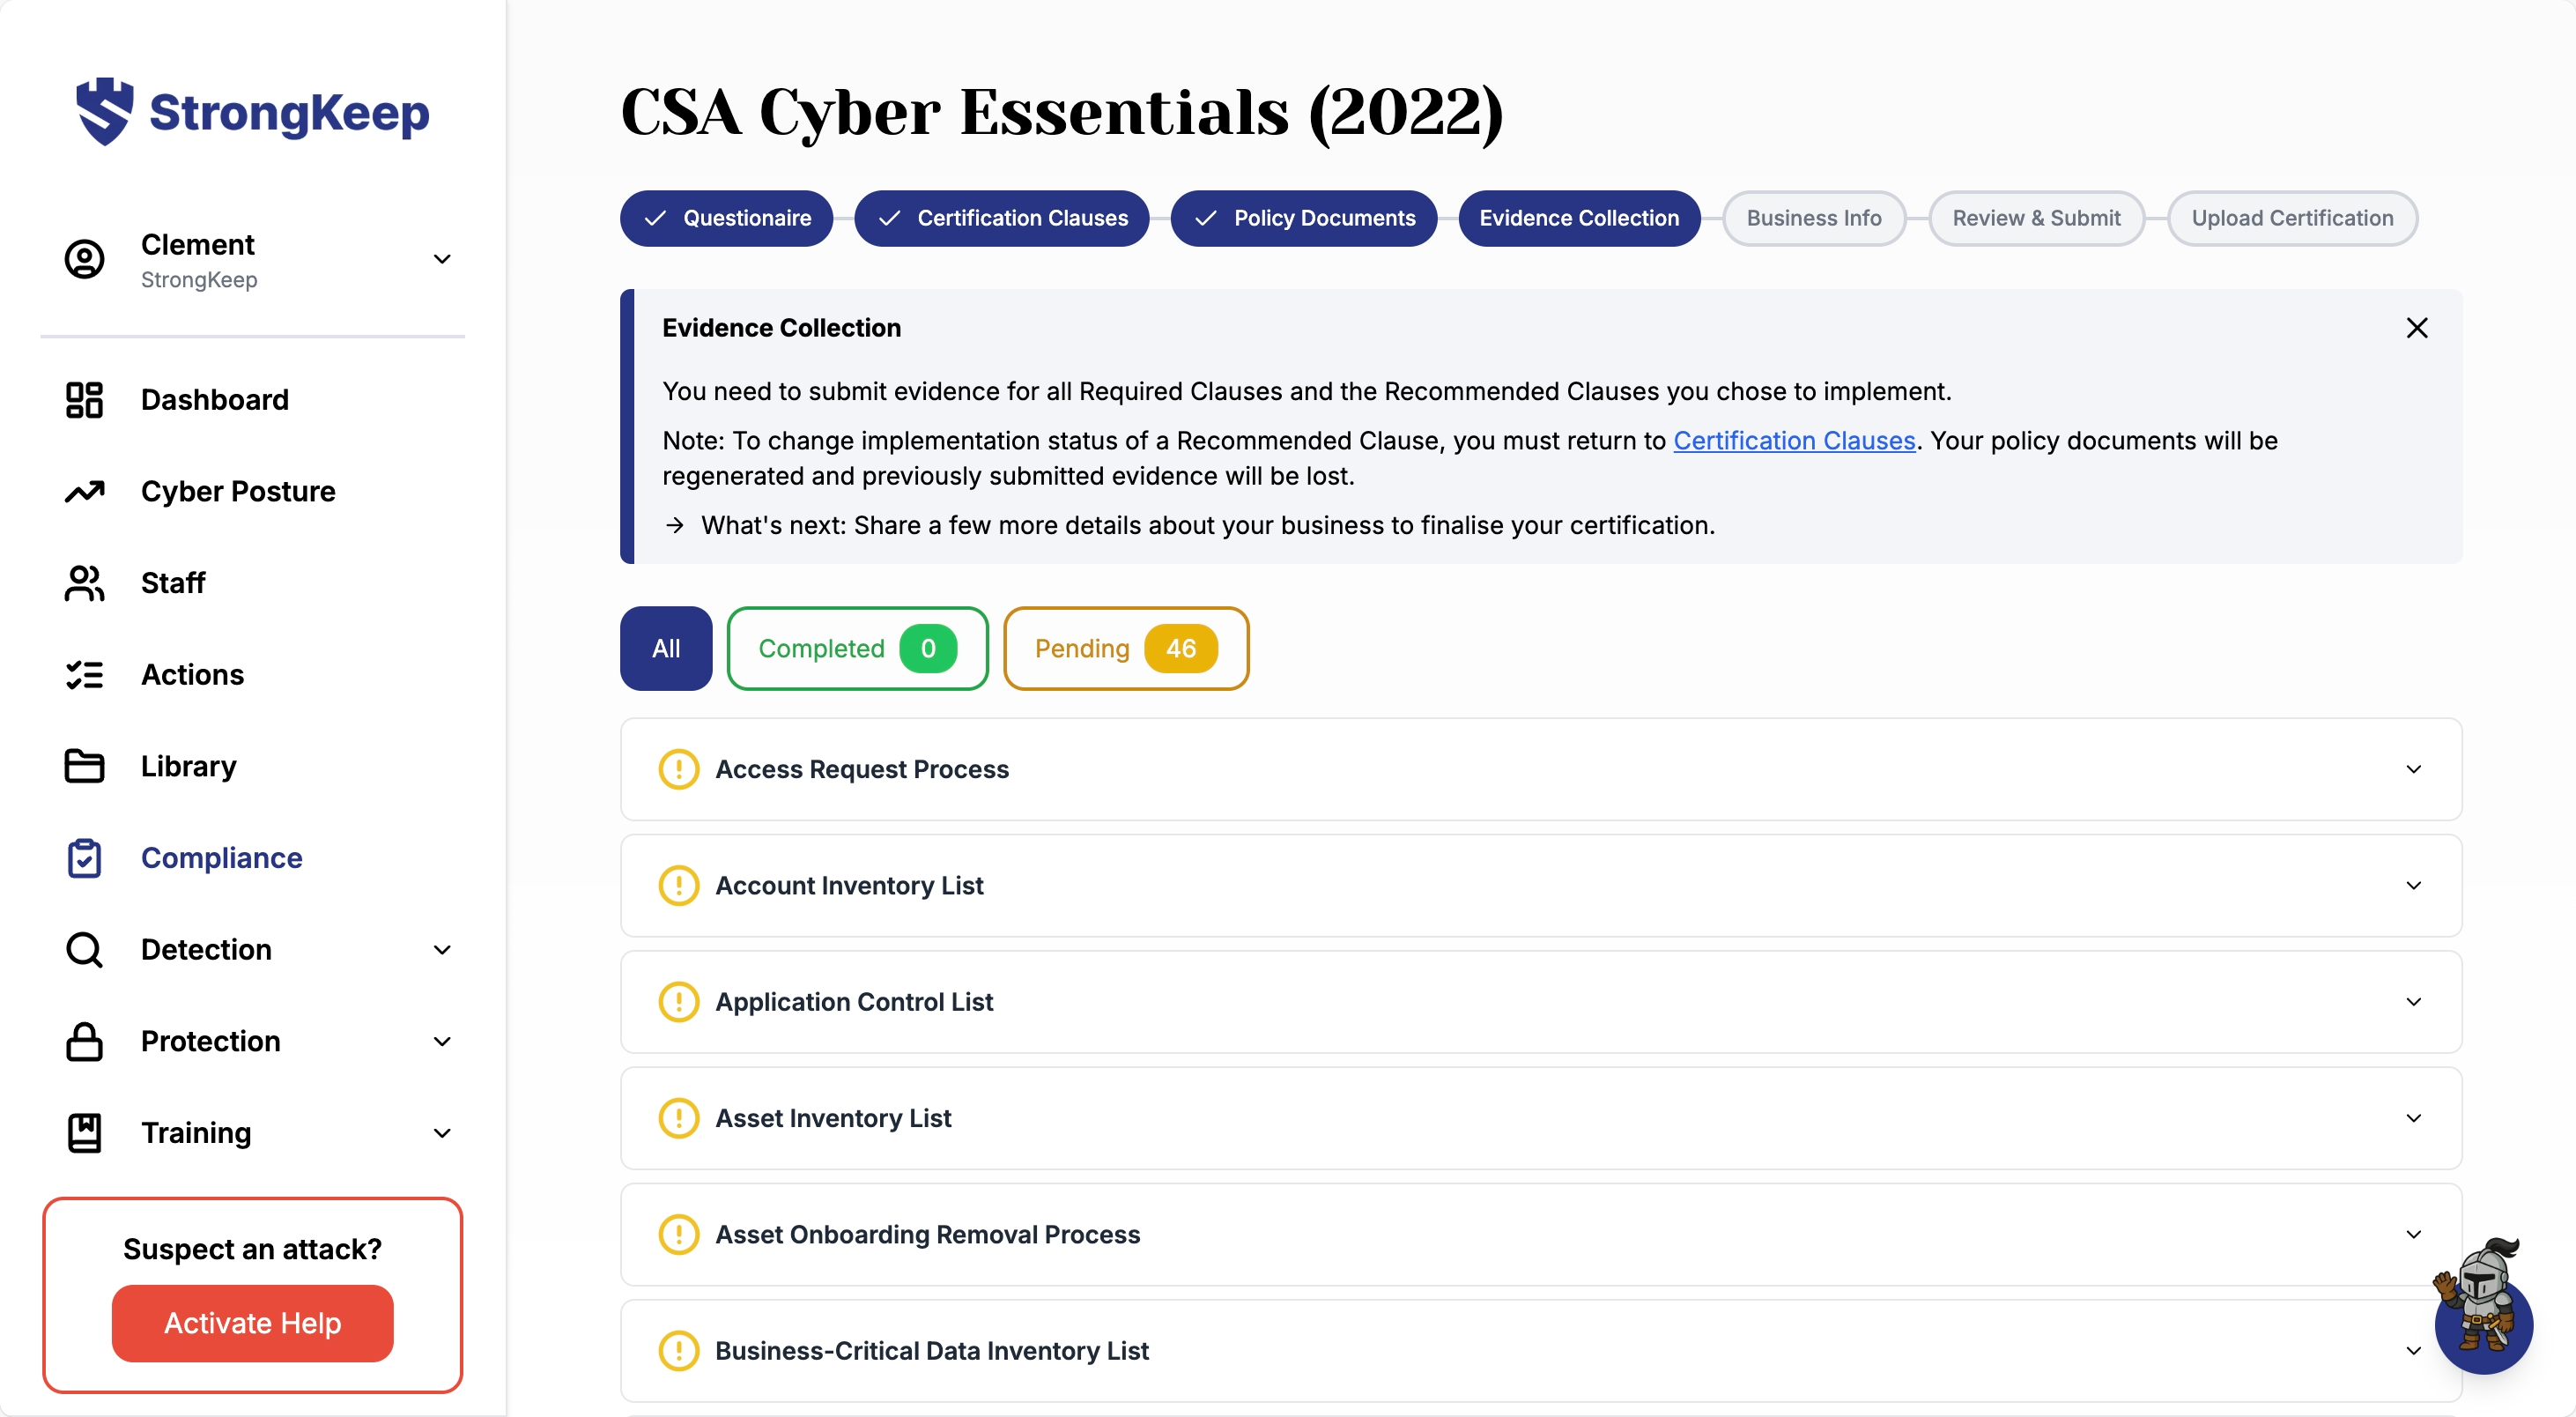
Task: Expand the Access Request Process item
Action: (x=2412, y=769)
